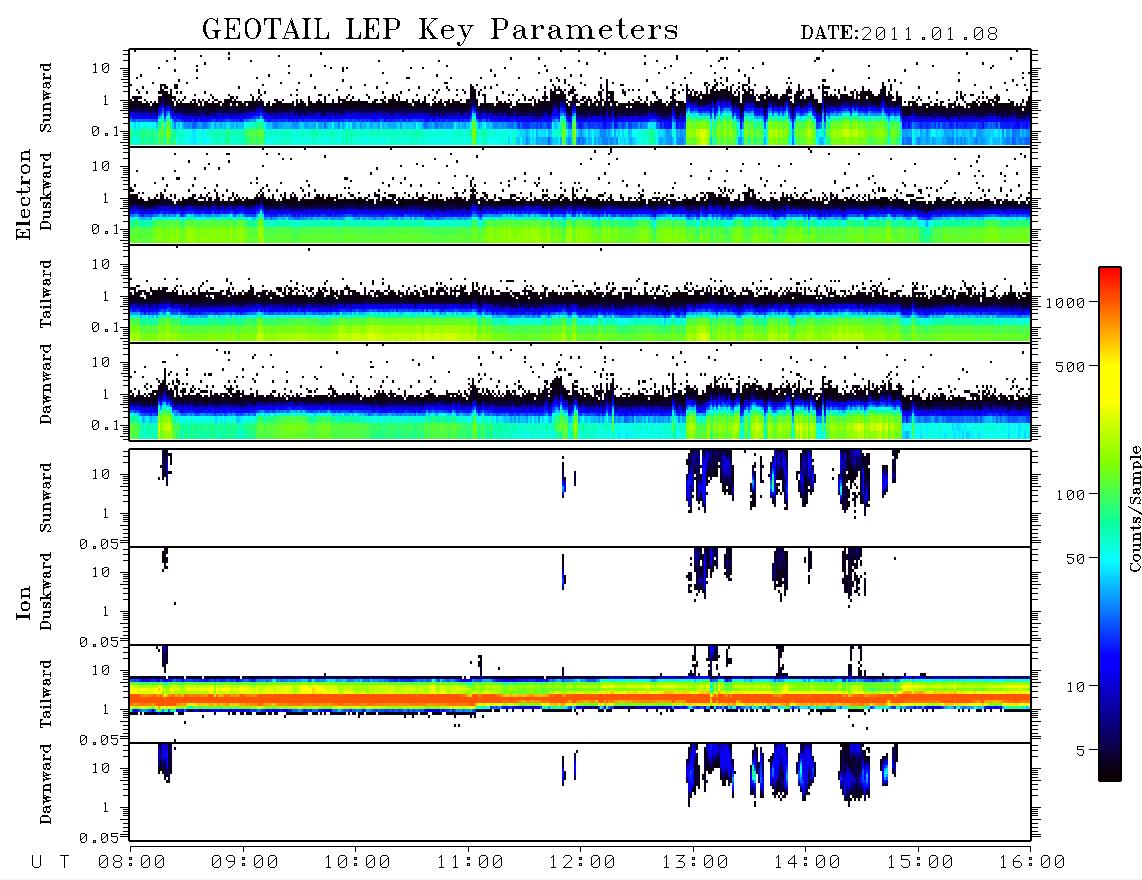Select the Ion Duskward axis label
This screenshot has height=880, width=1142.
point(46,591)
